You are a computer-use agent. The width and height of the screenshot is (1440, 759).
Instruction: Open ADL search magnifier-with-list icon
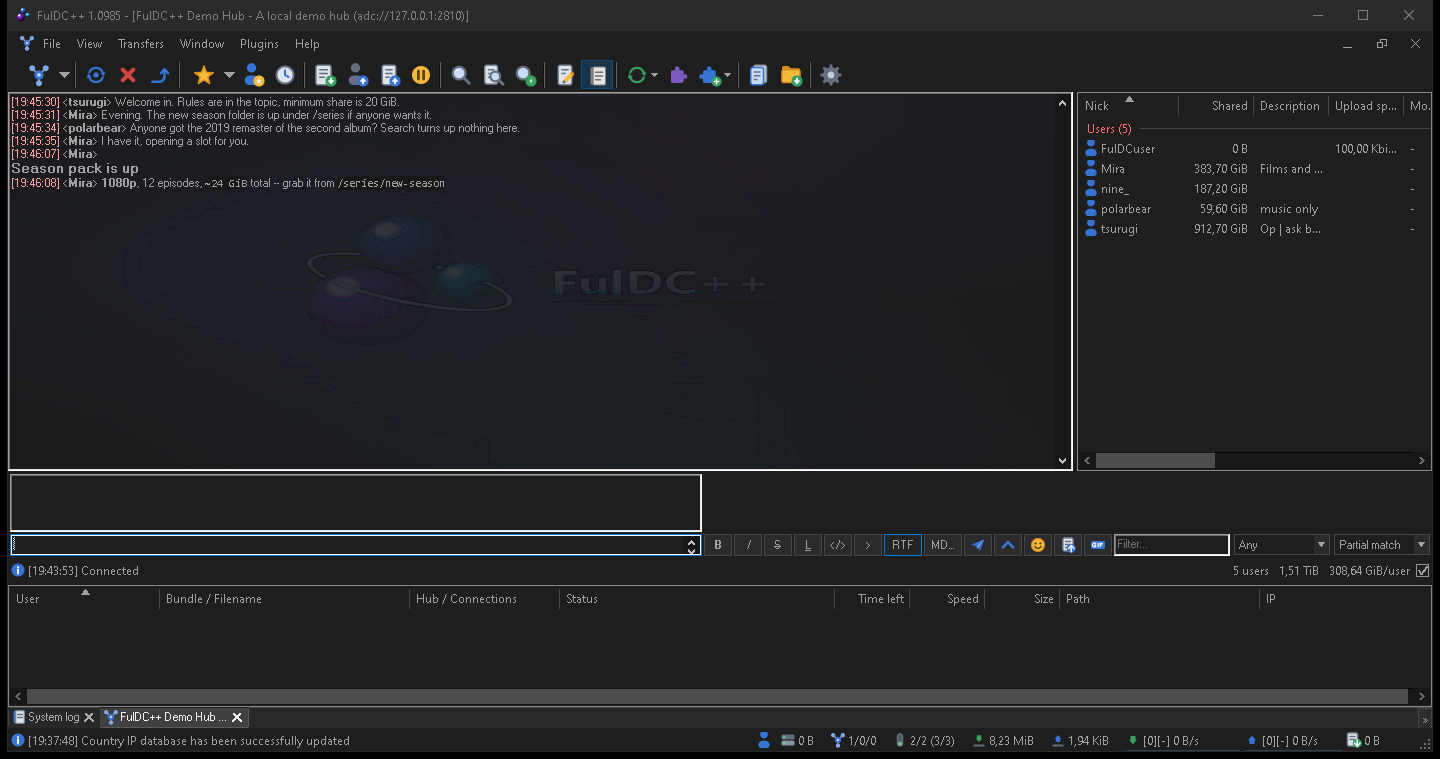493,75
